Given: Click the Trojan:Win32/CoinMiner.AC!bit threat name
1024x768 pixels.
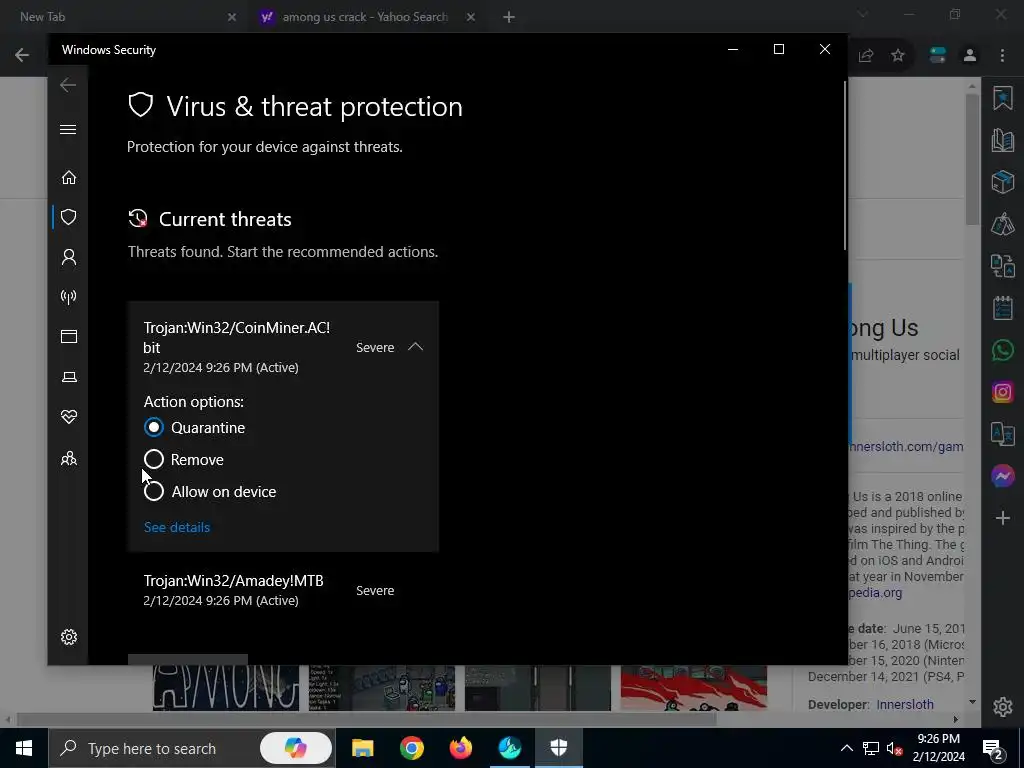Looking at the screenshot, I should [236, 338].
